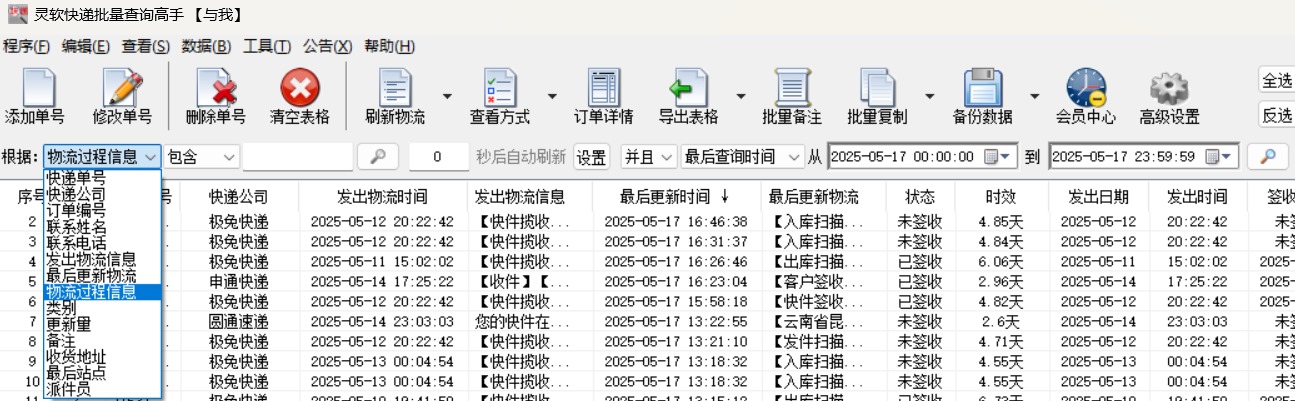Click the 批量备注 scroll icon

point(792,87)
